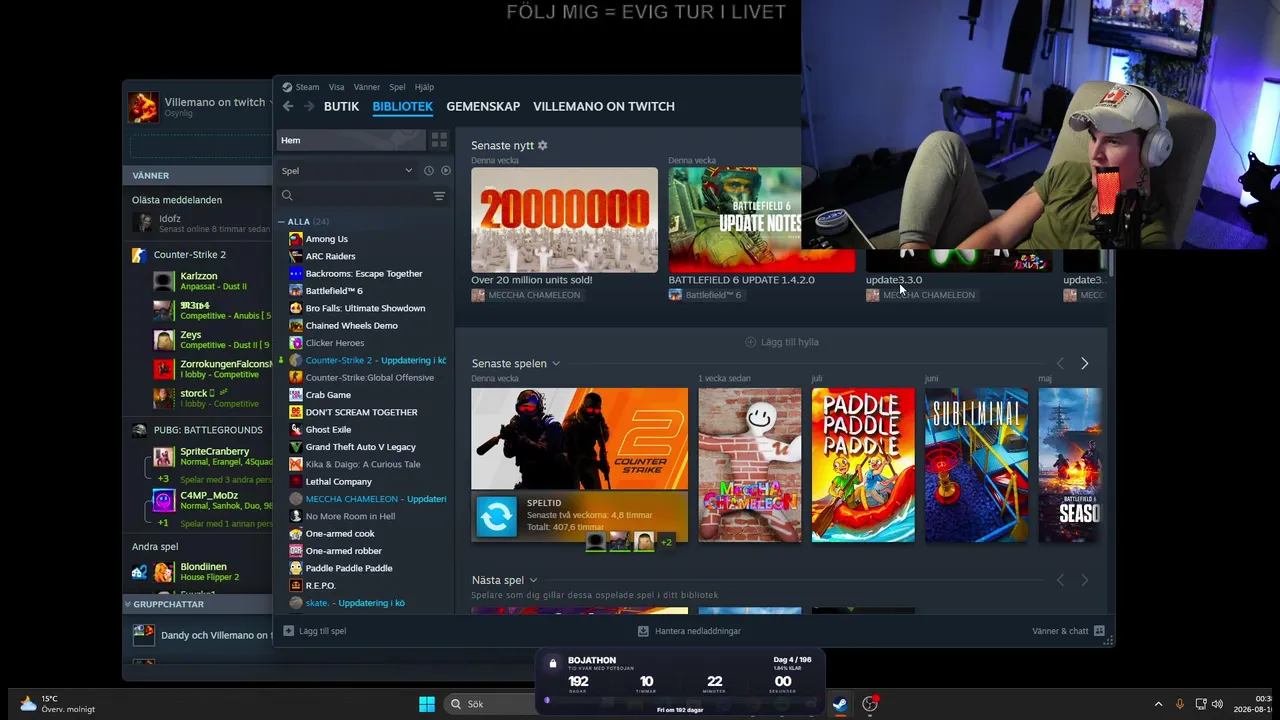Click the Windows taskbar Sök search box

(488, 704)
